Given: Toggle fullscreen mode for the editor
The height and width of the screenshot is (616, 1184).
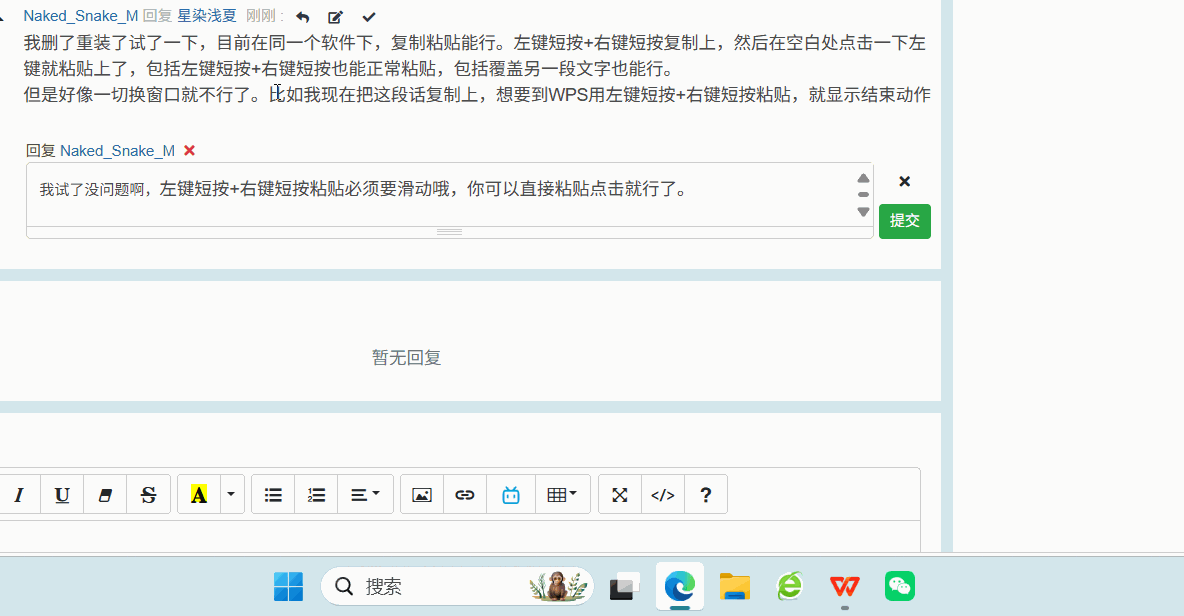Looking at the screenshot, I should tap(620, 495).
